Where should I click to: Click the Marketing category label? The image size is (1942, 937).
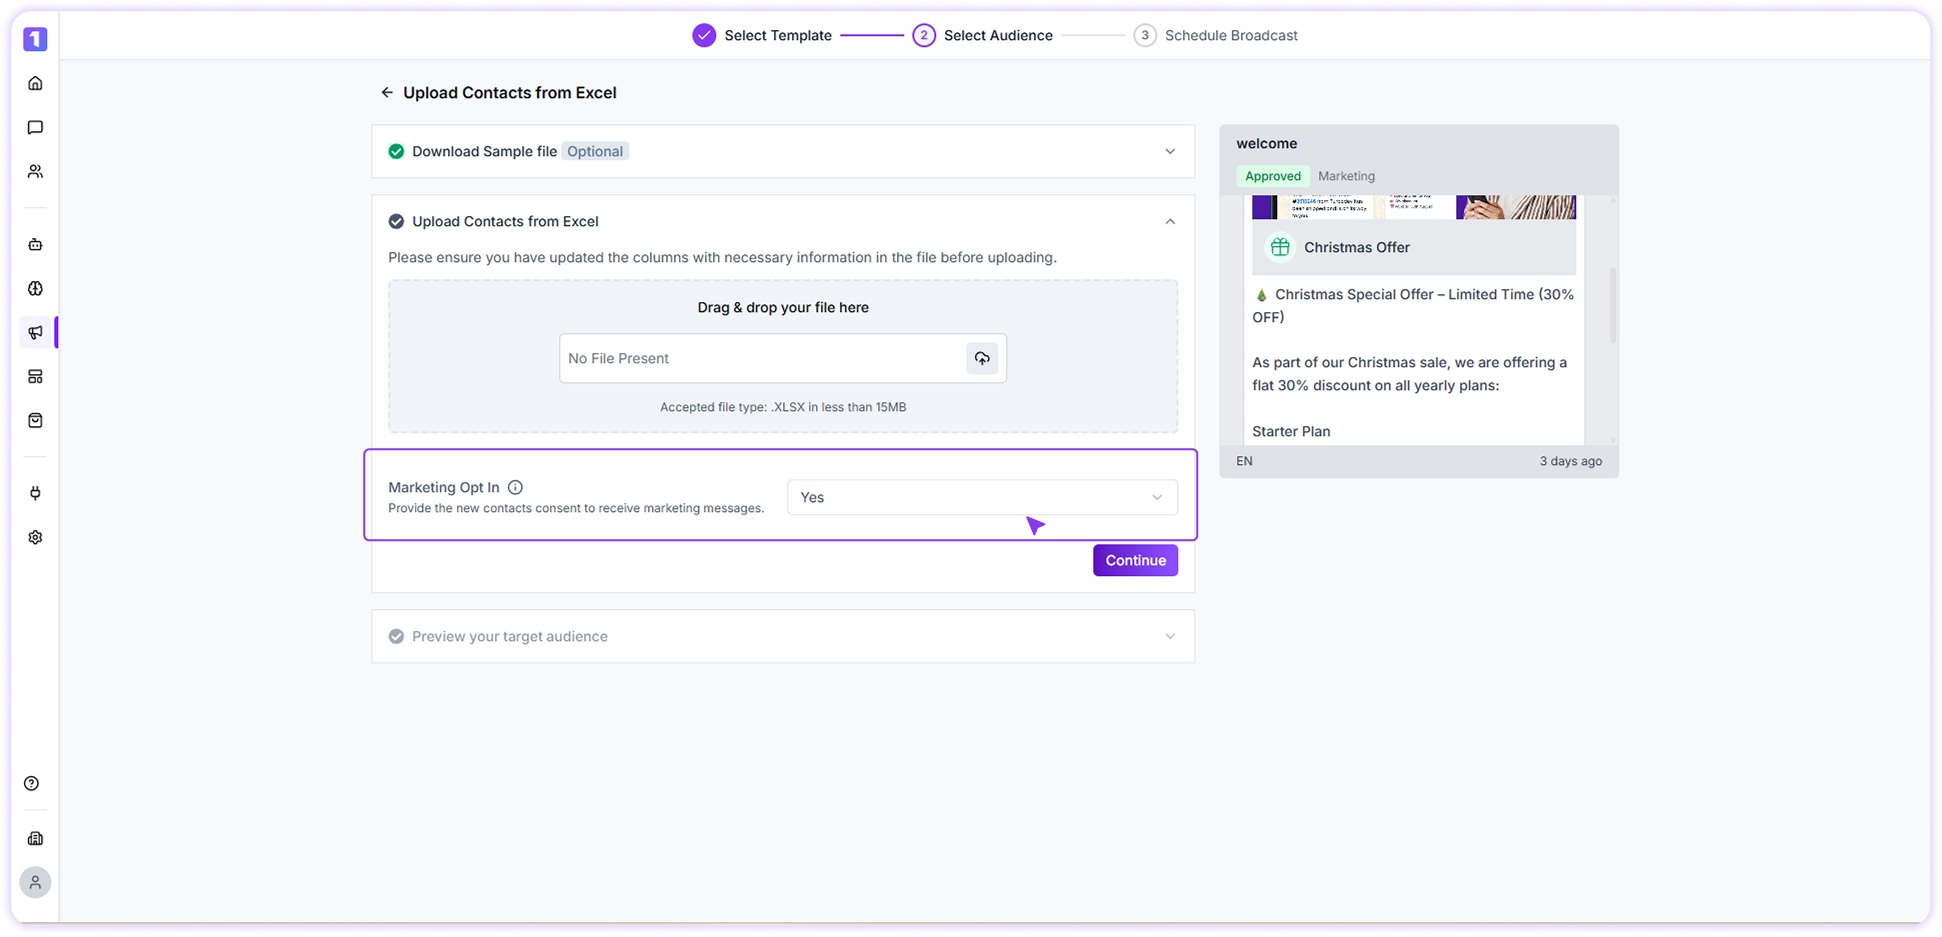(x=1346, y=176)
